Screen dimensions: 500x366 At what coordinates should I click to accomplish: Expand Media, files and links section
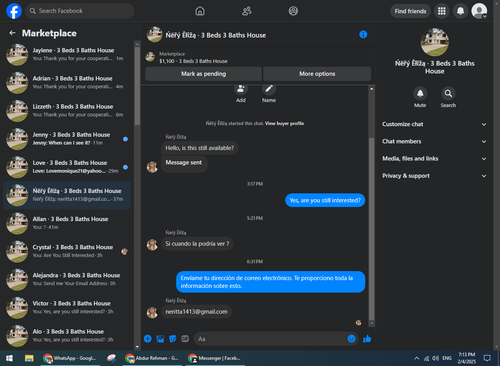coord(434,159)
